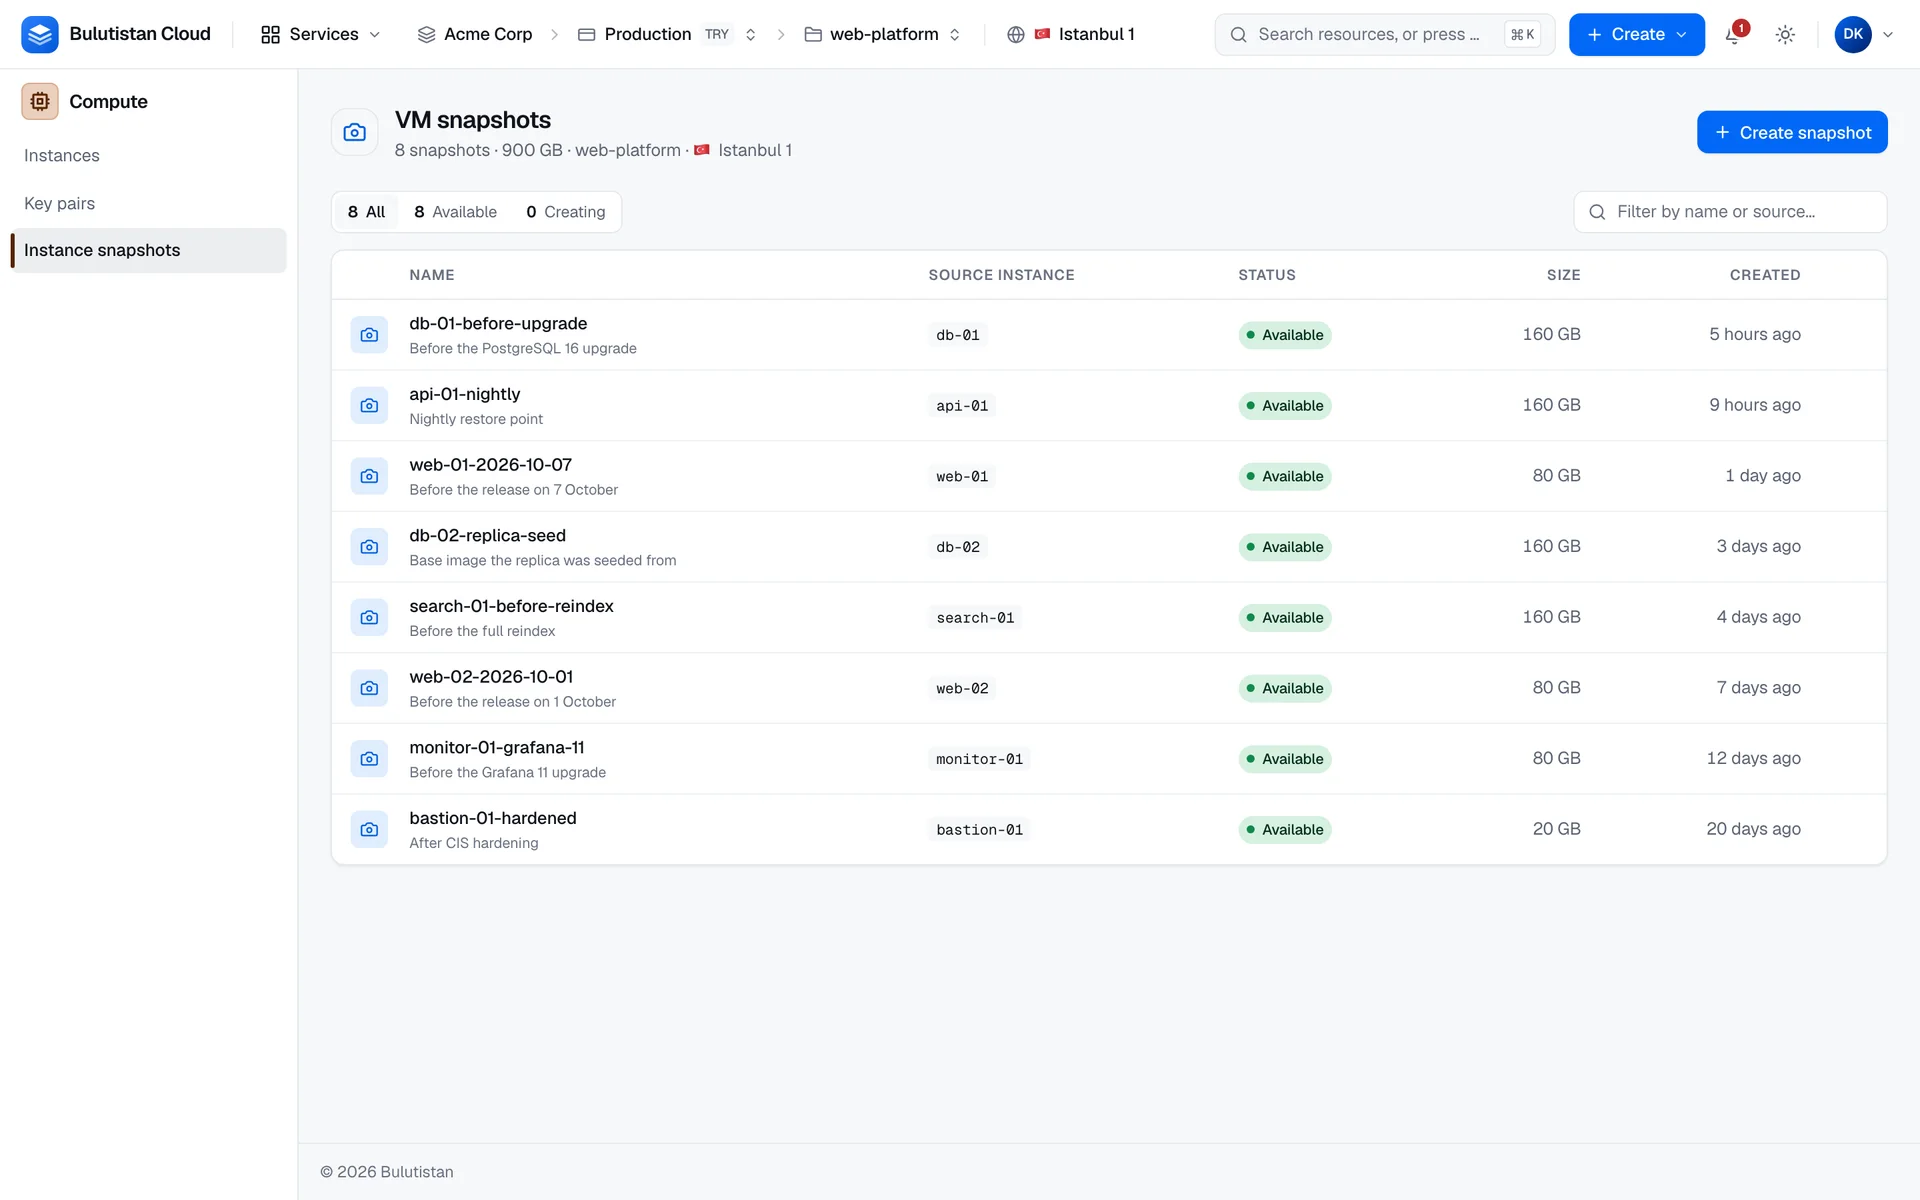Select the Istanbul 1 region selector

[x=1071, y=35]
